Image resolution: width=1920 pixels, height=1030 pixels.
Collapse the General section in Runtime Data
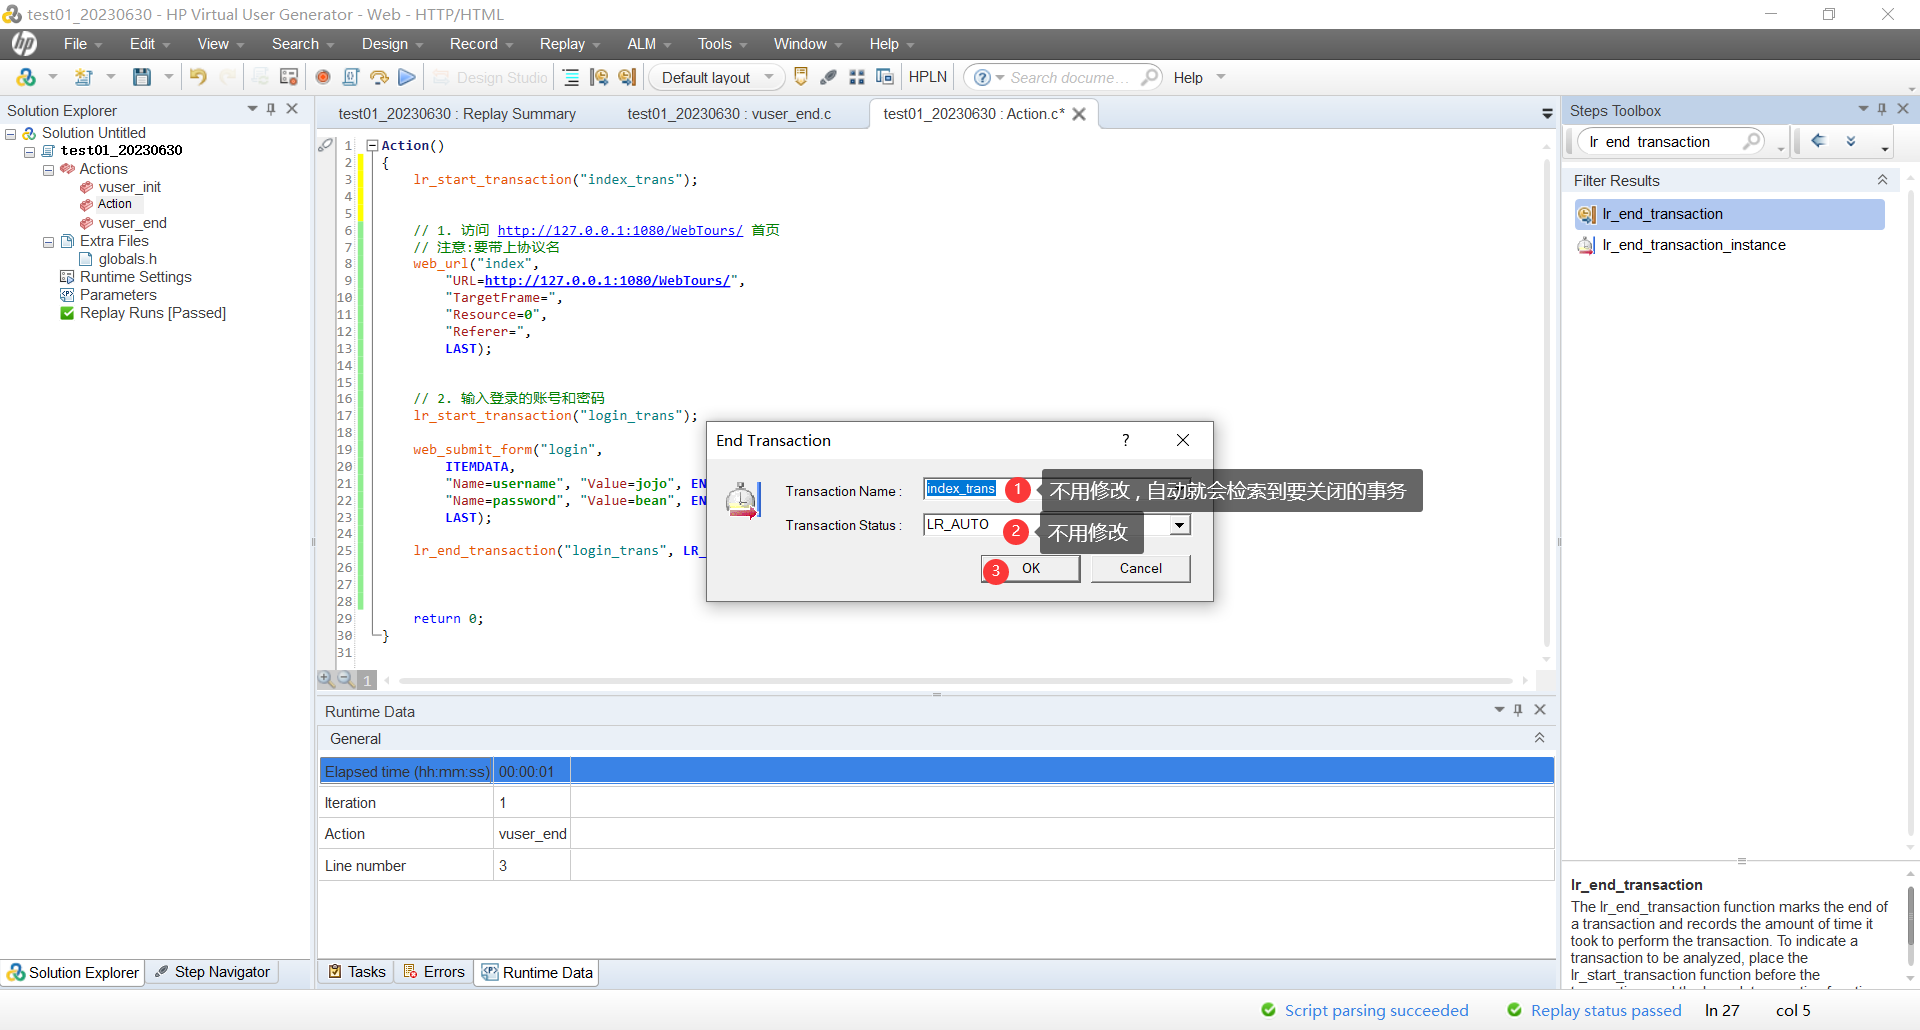pos(1540,738)
